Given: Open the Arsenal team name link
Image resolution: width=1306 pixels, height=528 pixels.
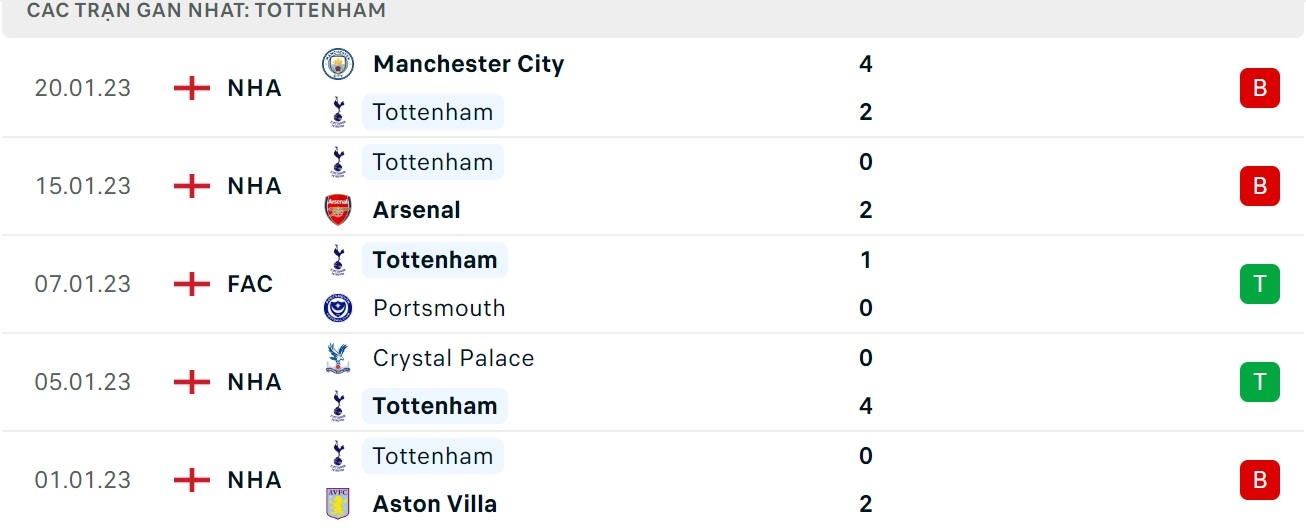Looking at the screenshot, I should pyautogui.click(x=416, y=210).
